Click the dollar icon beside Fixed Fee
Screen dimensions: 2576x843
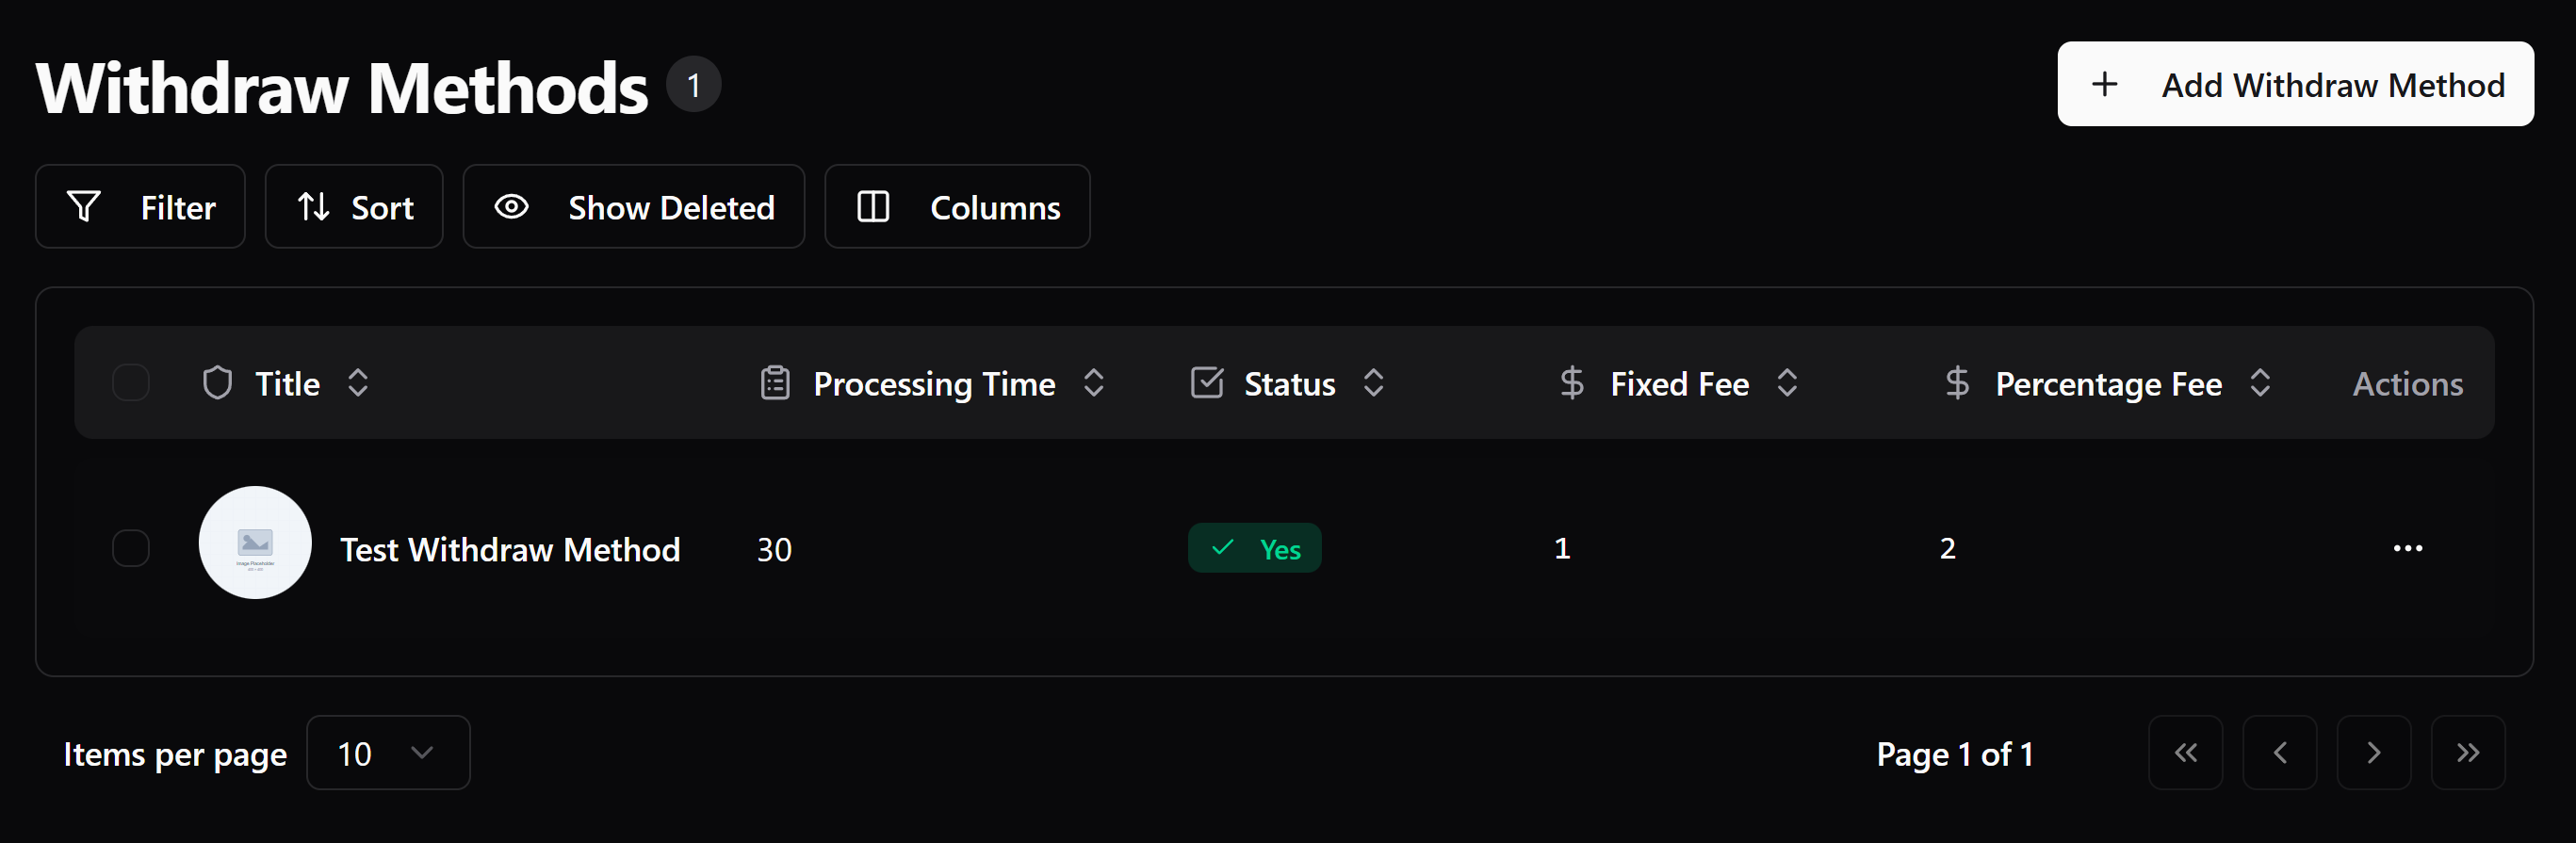(x=1571, y=383)
